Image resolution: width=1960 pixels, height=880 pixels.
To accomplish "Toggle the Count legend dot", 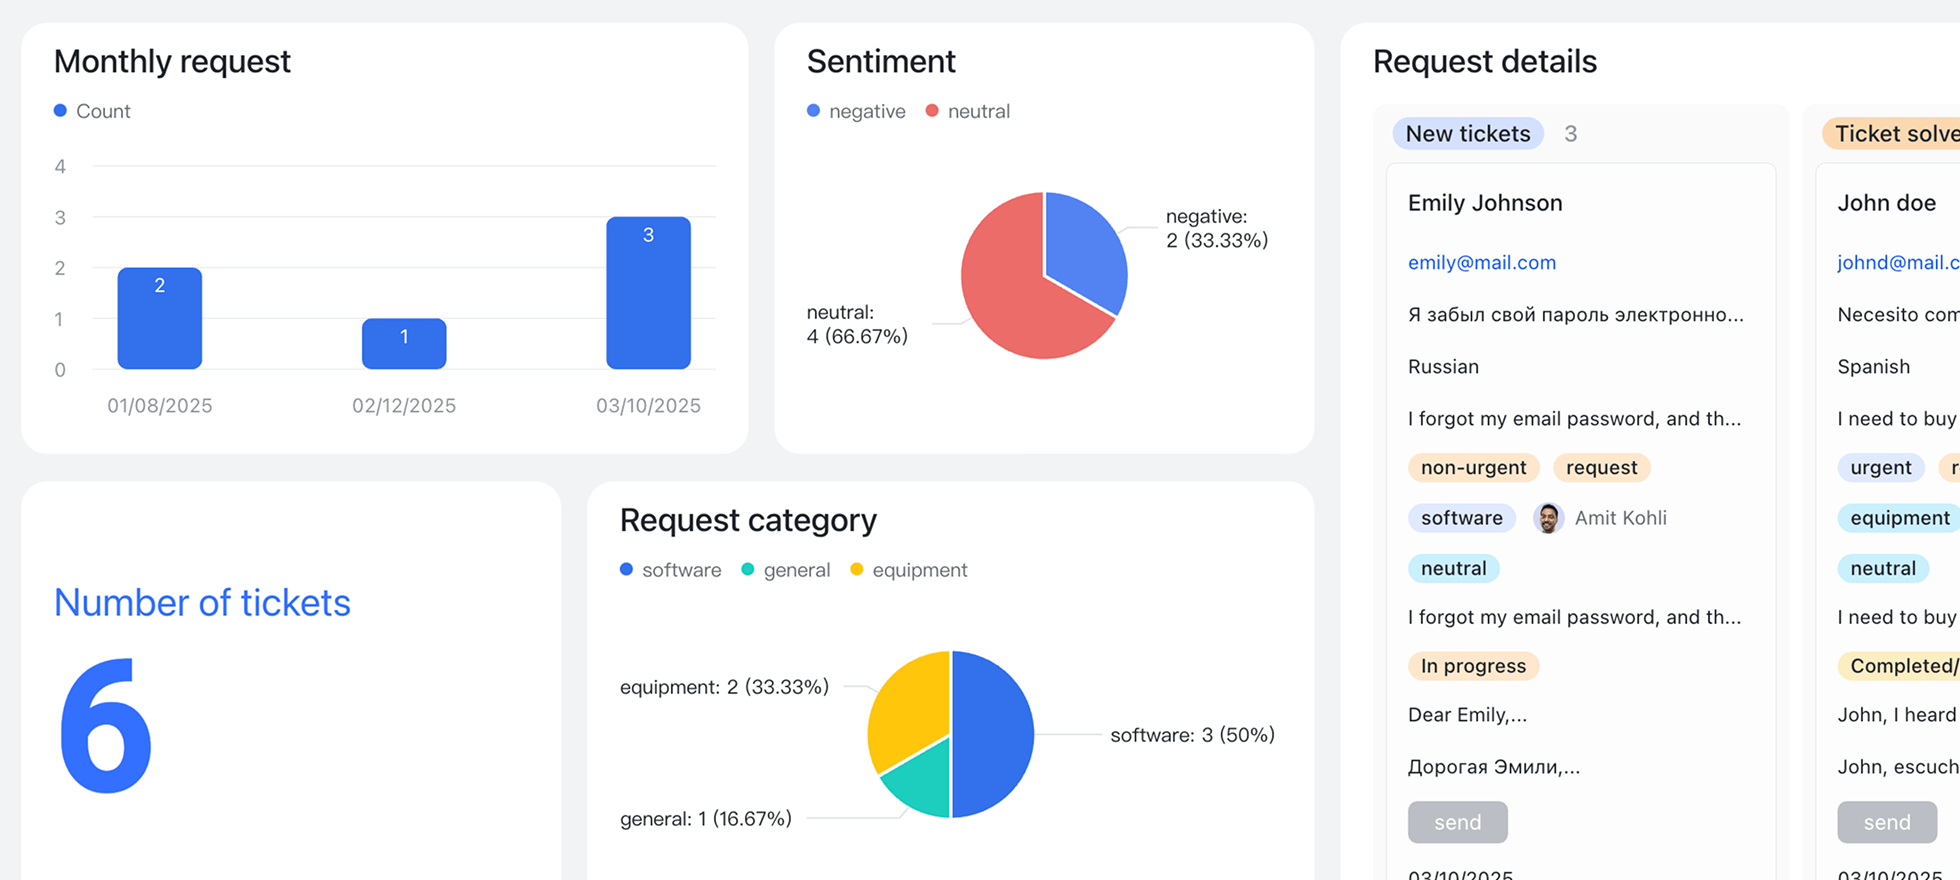I will (x=60, y=111).
